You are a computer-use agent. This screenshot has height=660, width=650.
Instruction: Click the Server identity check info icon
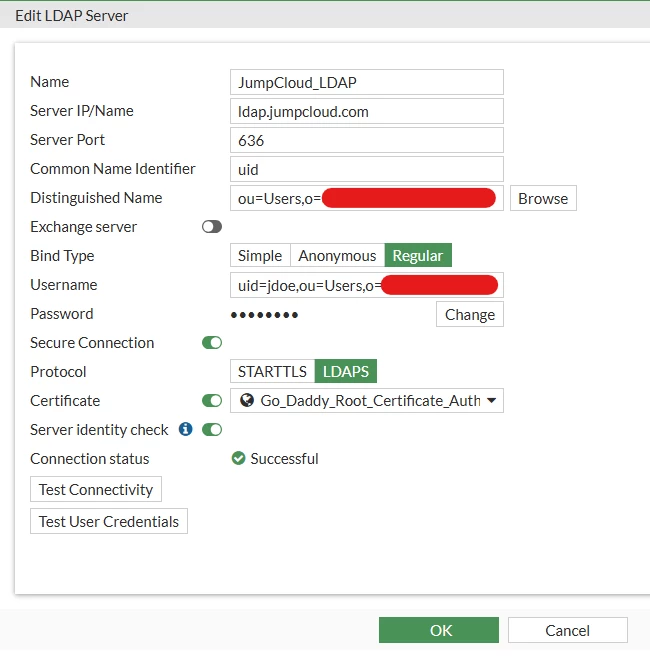pos(185,429)
